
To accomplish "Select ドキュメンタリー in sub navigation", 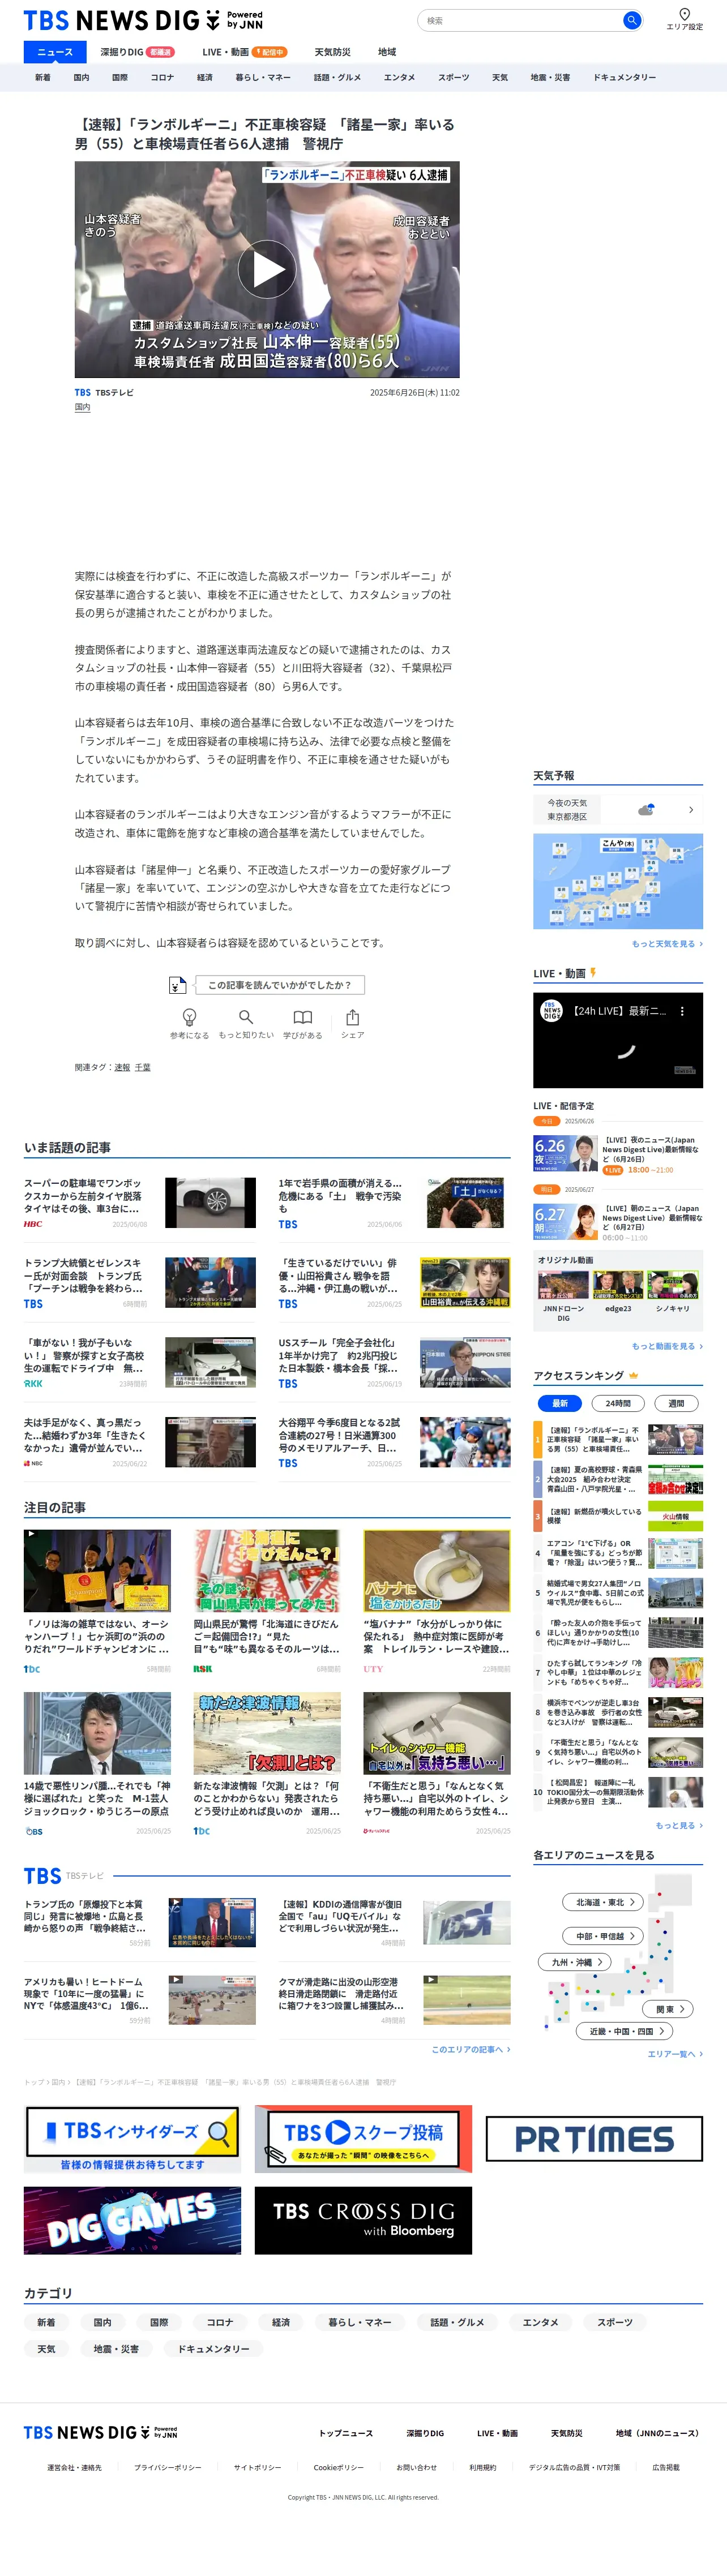I will pyautogui.click(x=625, y=77).
